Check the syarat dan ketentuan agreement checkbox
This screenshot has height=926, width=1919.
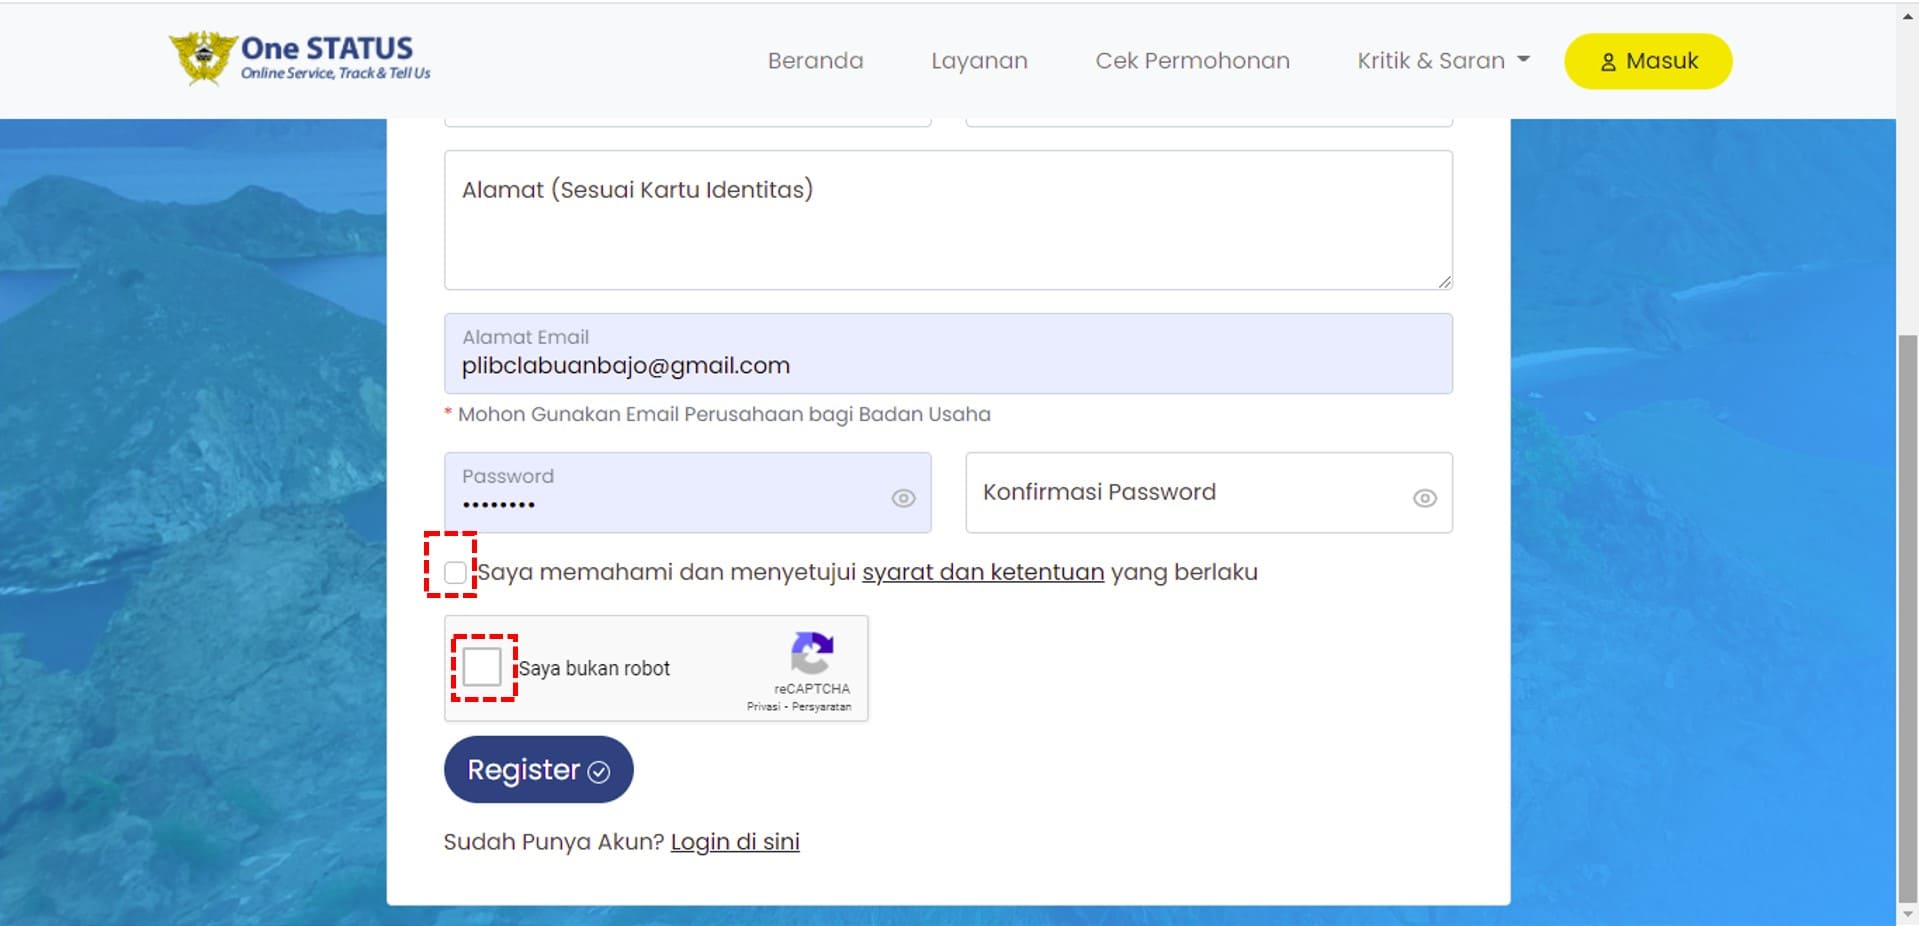pyautogui.click(x=455, y=572)
